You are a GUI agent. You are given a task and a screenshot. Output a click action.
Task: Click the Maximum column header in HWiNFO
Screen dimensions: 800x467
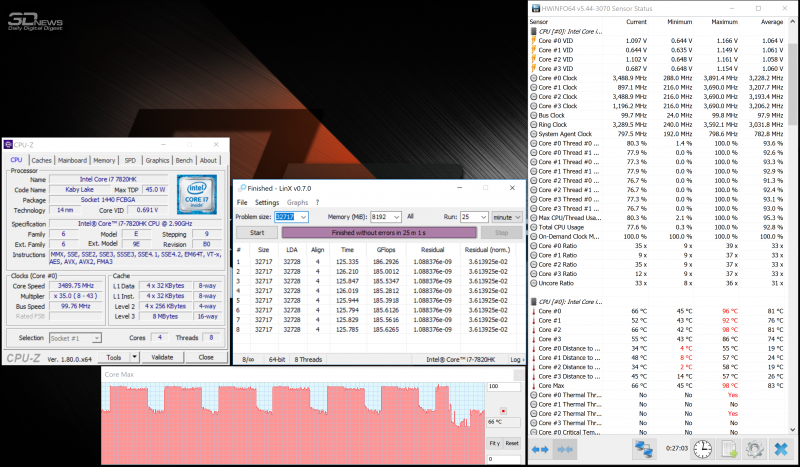[724, 22]
